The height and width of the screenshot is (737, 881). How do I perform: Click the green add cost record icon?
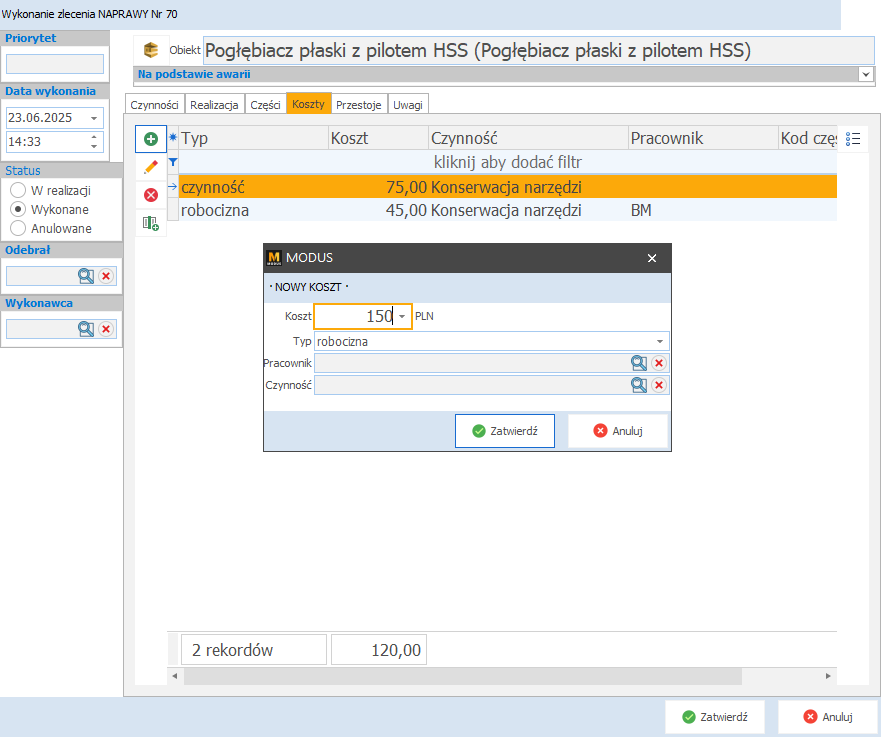(x=151, y=139)
